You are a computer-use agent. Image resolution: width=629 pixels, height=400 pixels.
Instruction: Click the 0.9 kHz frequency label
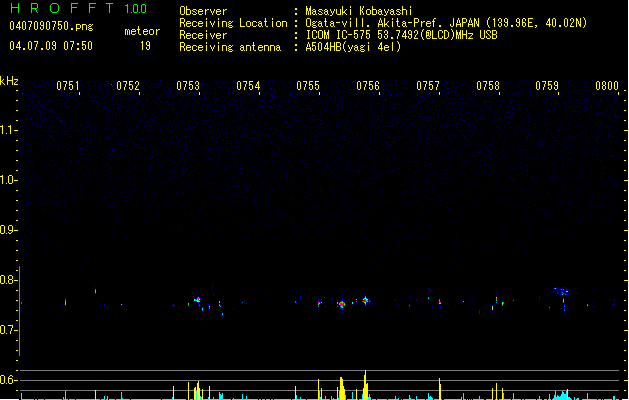pos(8,230)
